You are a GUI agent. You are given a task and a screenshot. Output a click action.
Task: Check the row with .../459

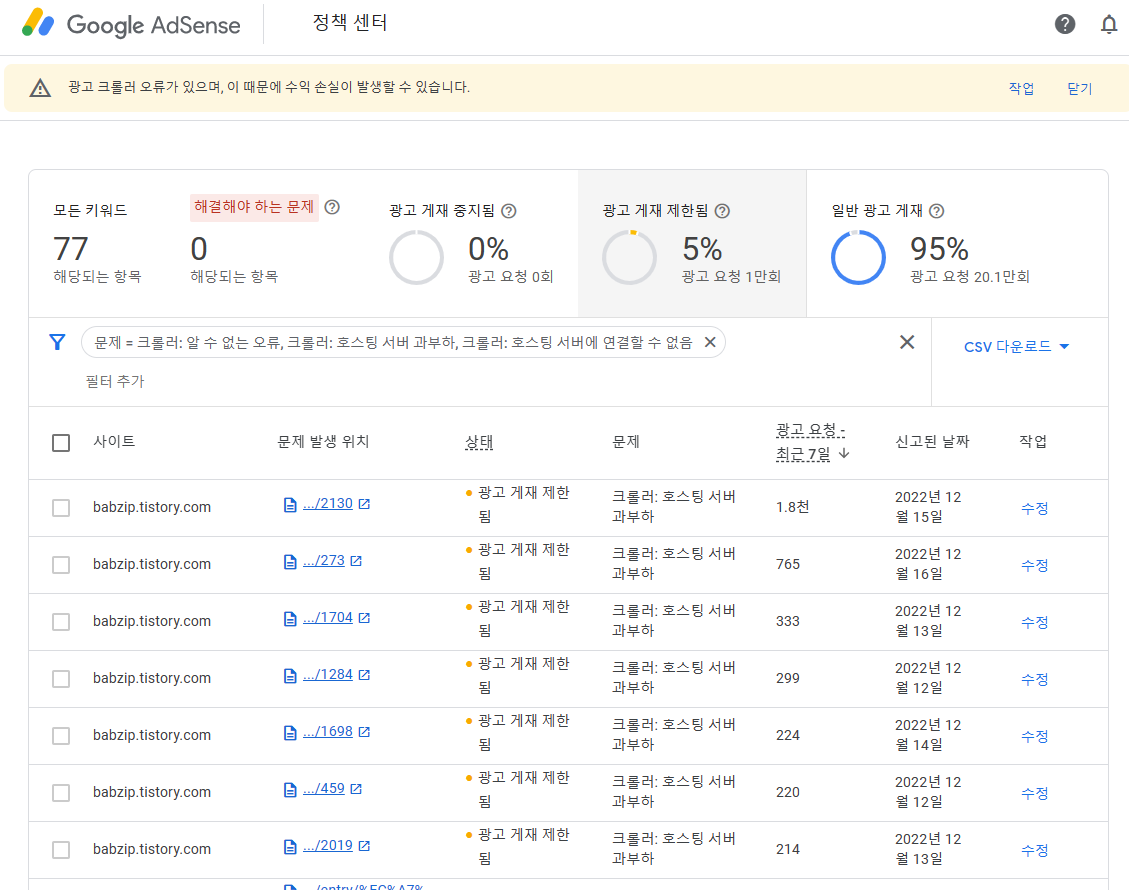coord(61,793)
